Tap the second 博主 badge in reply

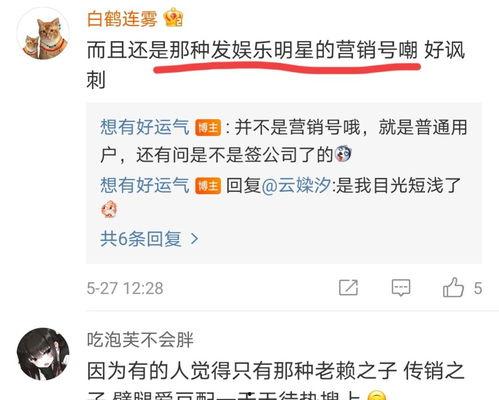(x=208, y=186)
